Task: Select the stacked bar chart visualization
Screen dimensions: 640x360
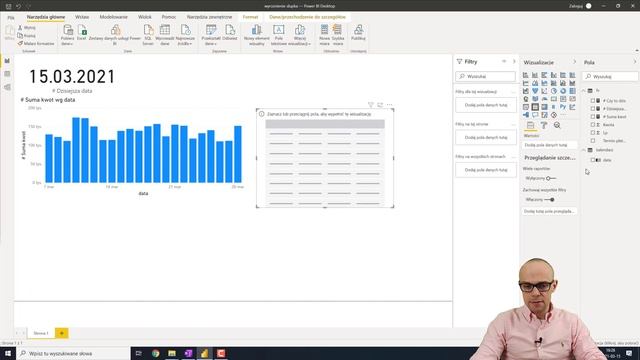Action: (526, 75)
